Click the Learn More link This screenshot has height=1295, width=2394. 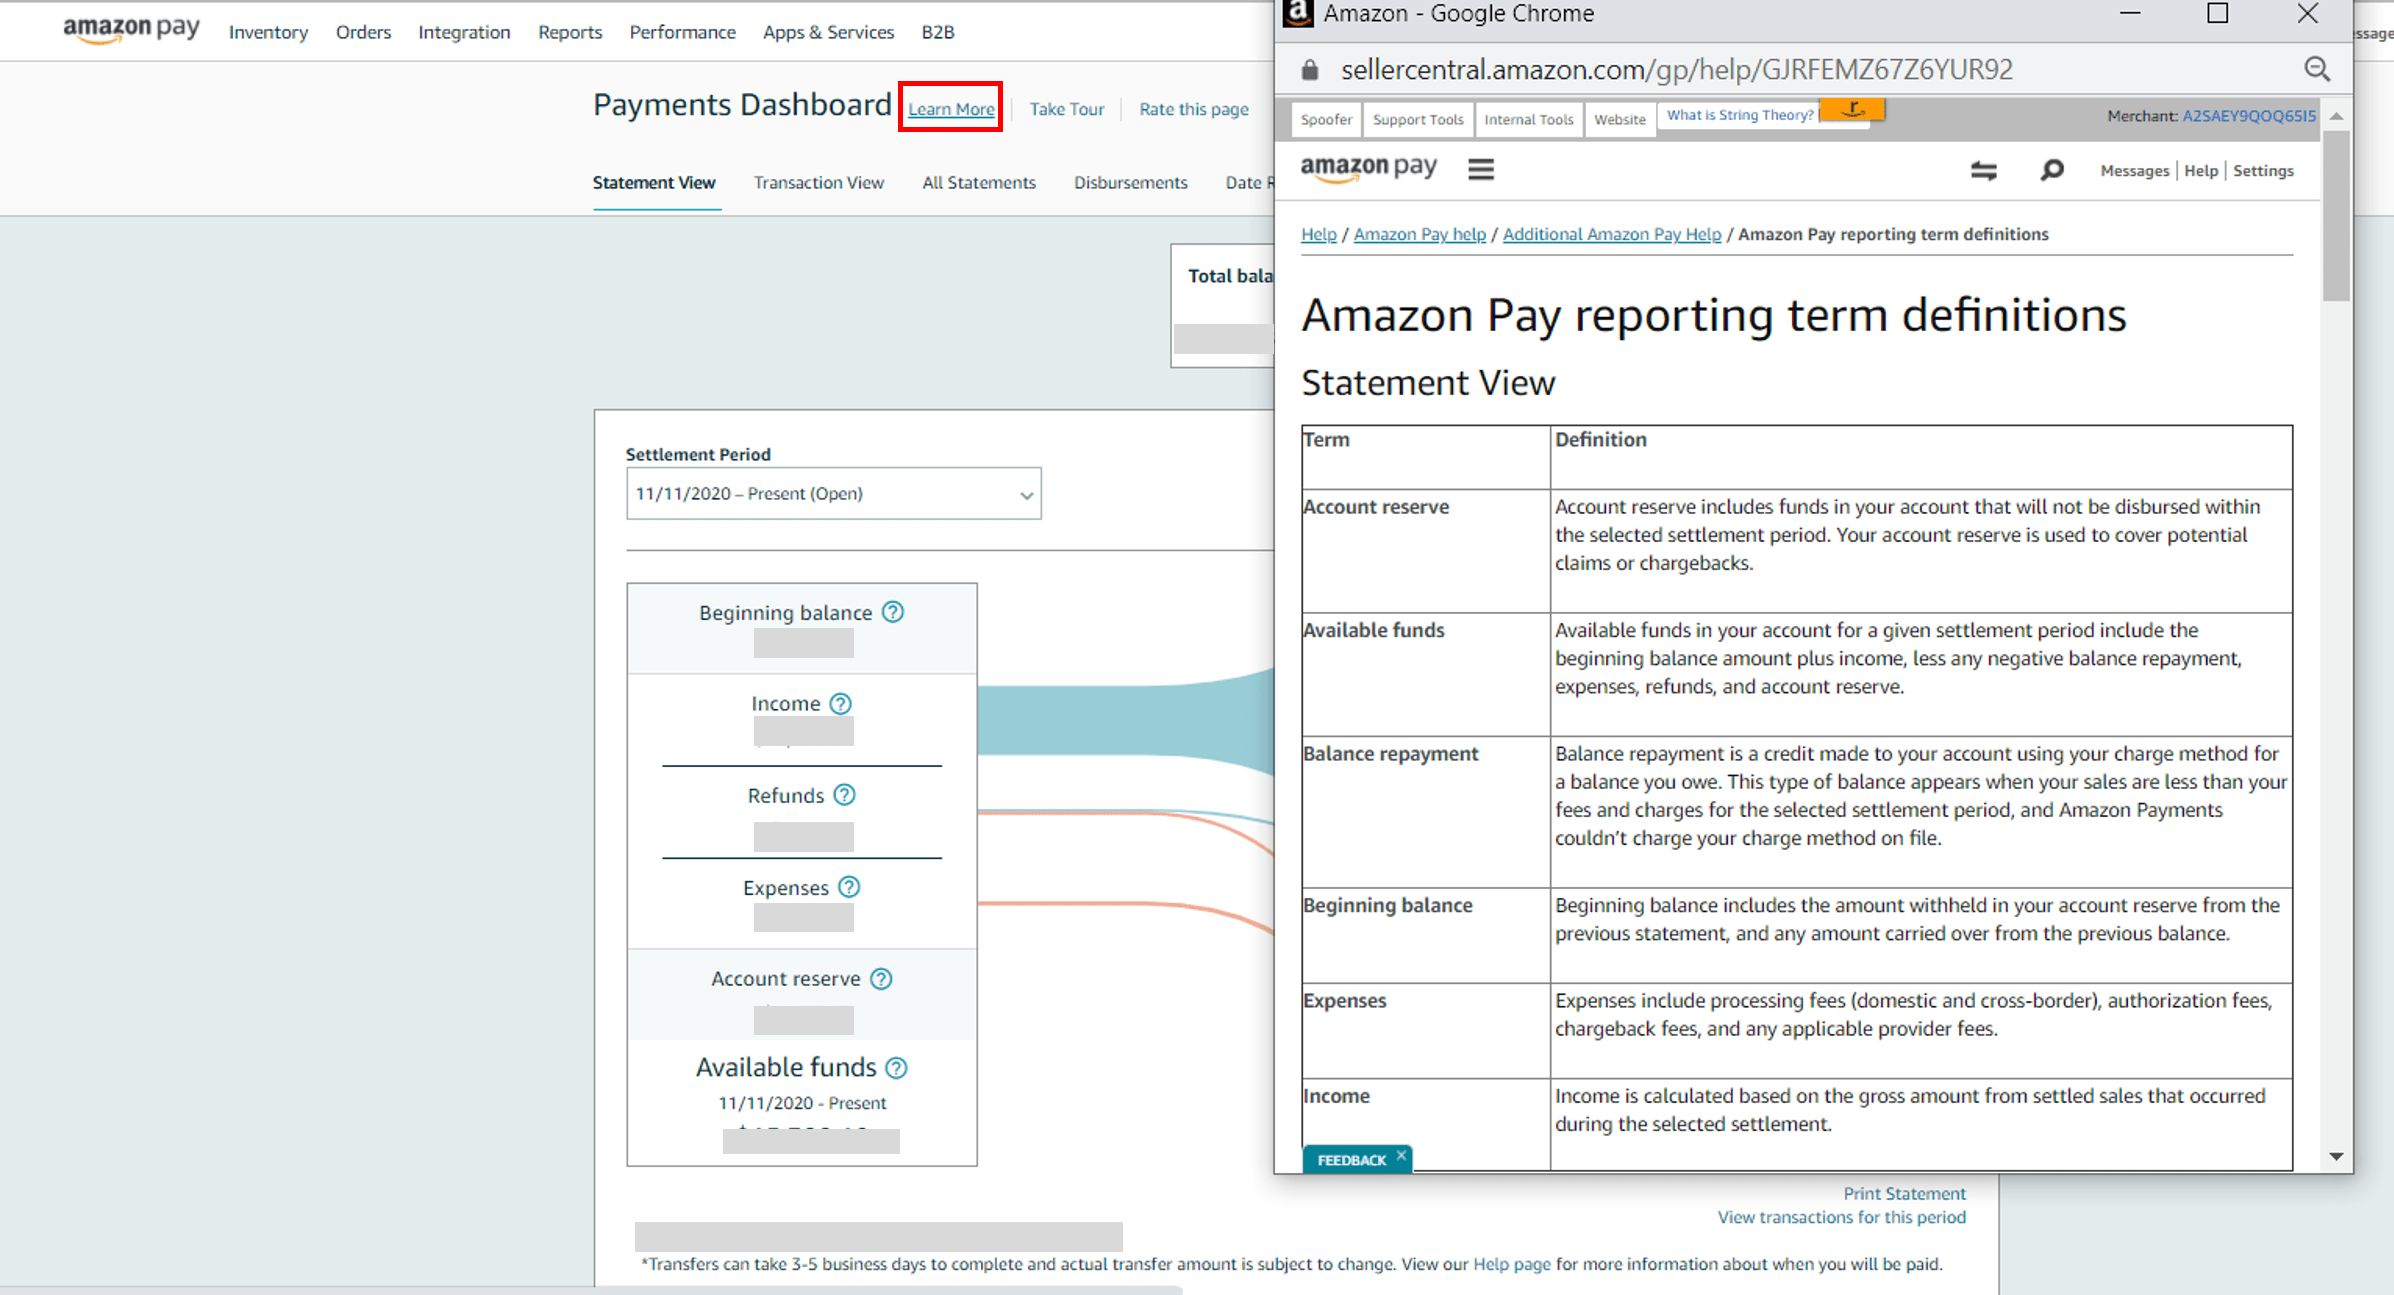pos(951,109)
